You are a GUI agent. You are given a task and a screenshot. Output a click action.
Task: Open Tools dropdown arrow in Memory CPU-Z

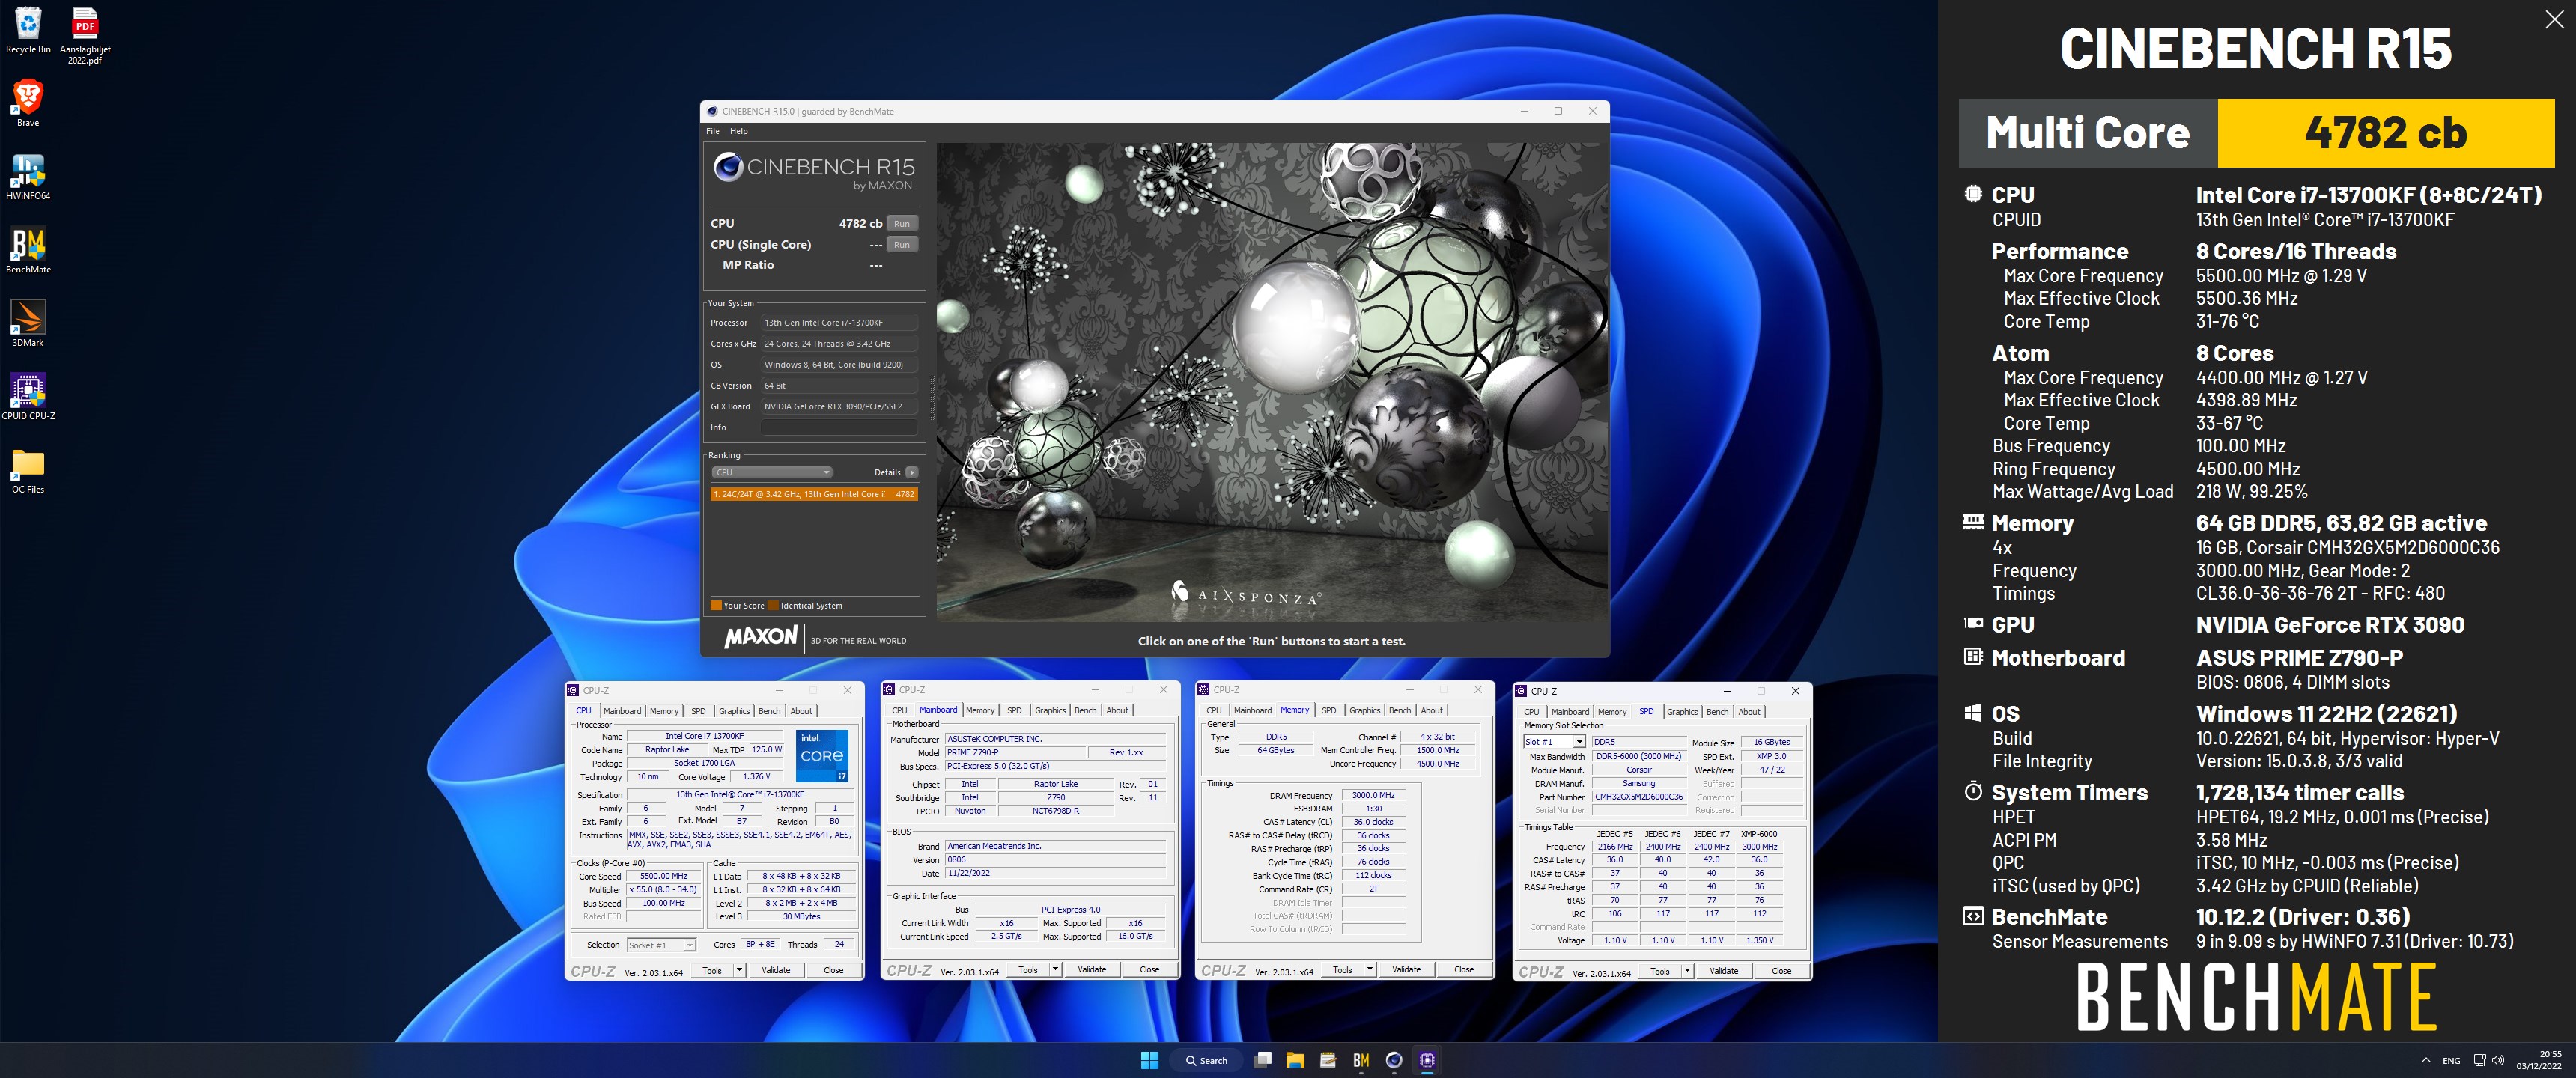pos(1370,969)
